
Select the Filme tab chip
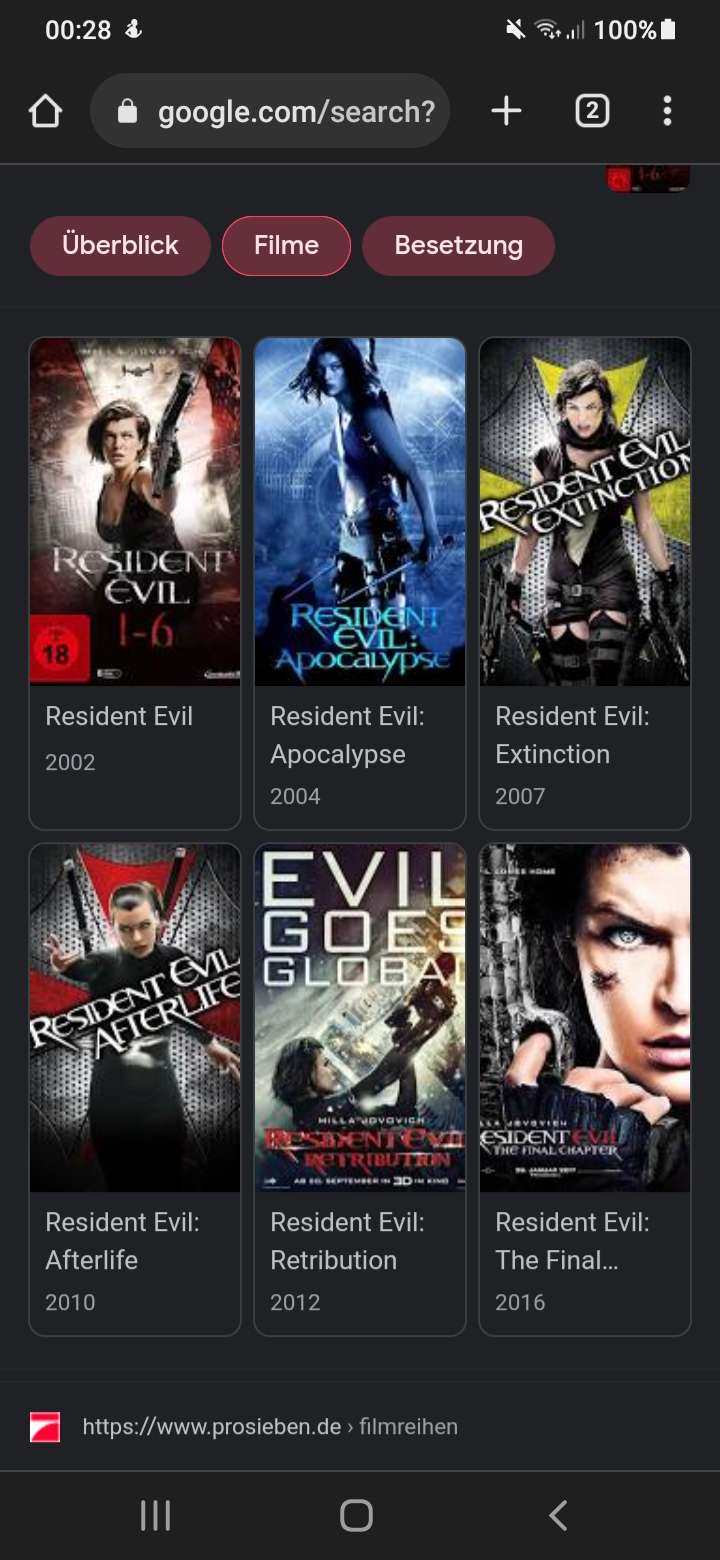point(286,245)
